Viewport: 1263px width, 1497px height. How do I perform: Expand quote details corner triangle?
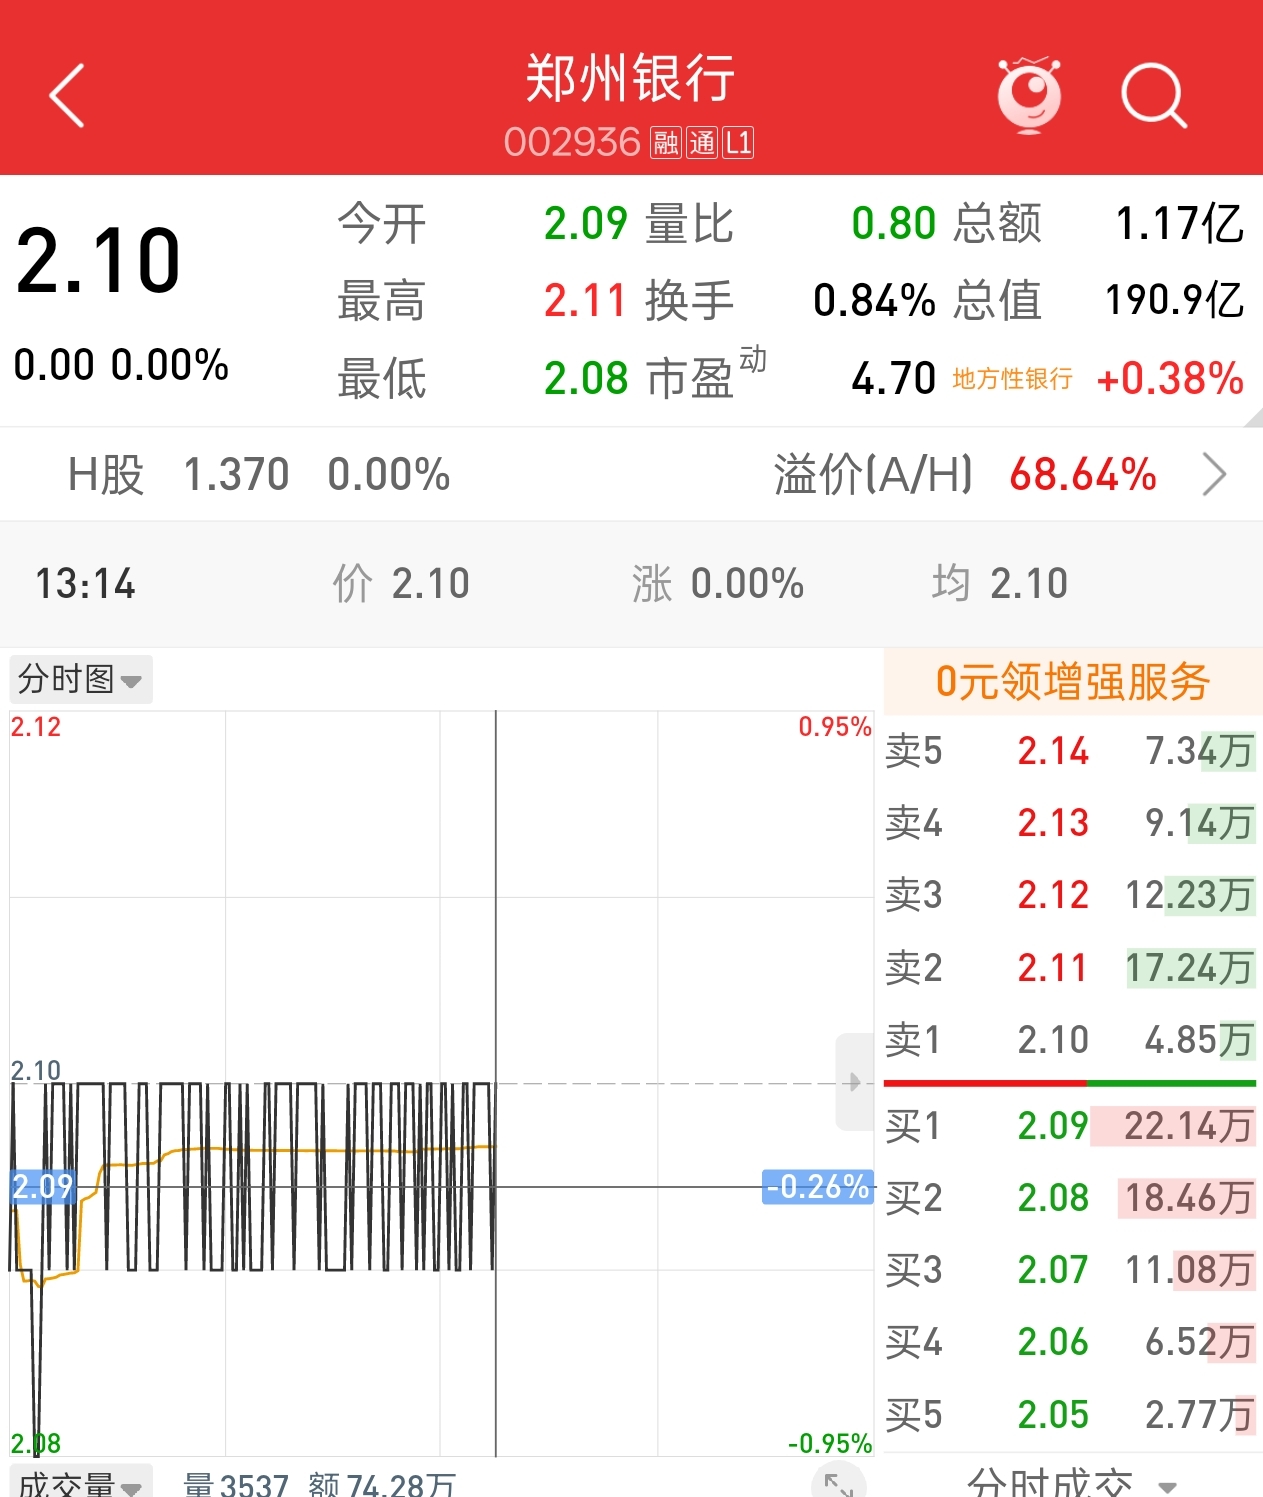pos(1253,417)
